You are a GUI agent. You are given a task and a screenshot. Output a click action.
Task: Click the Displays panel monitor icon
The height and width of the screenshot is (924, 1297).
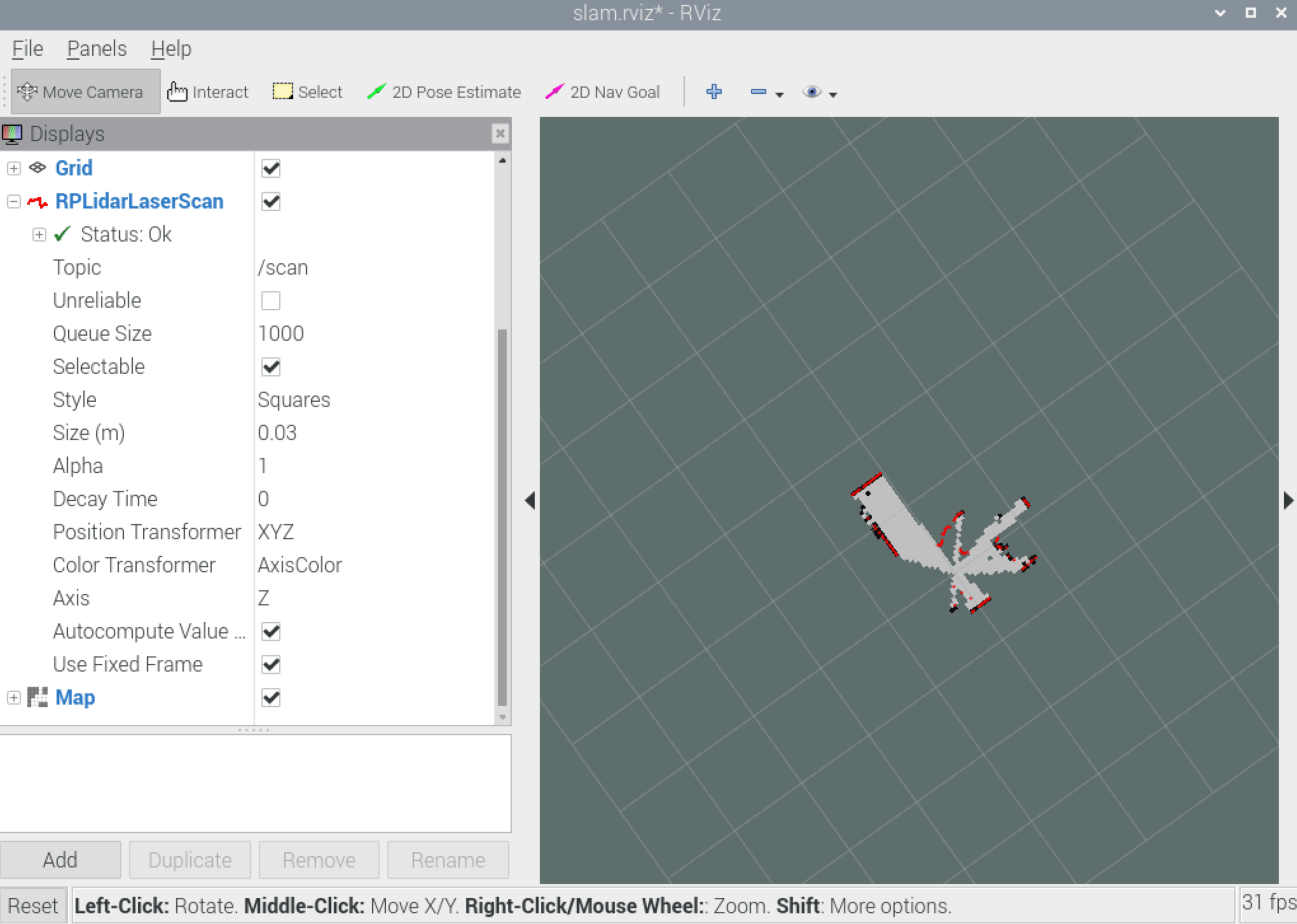[x=13, y=133]
